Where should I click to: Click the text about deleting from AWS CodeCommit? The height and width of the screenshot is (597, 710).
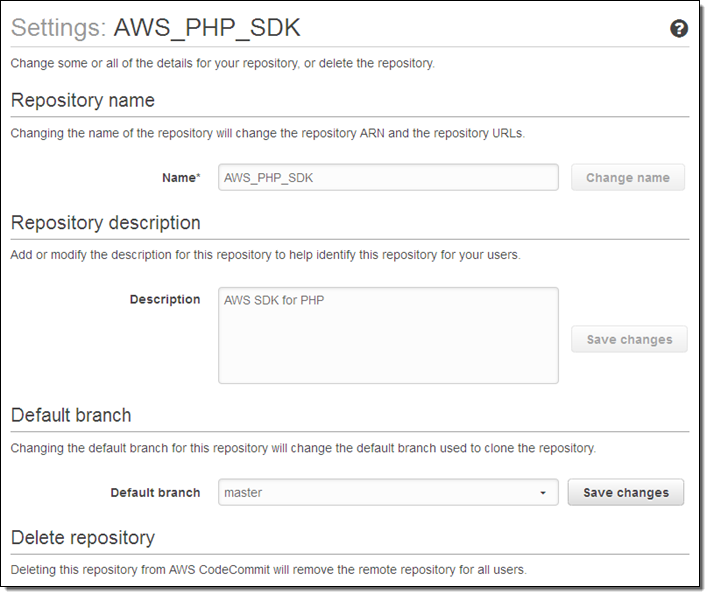point(268,570)
